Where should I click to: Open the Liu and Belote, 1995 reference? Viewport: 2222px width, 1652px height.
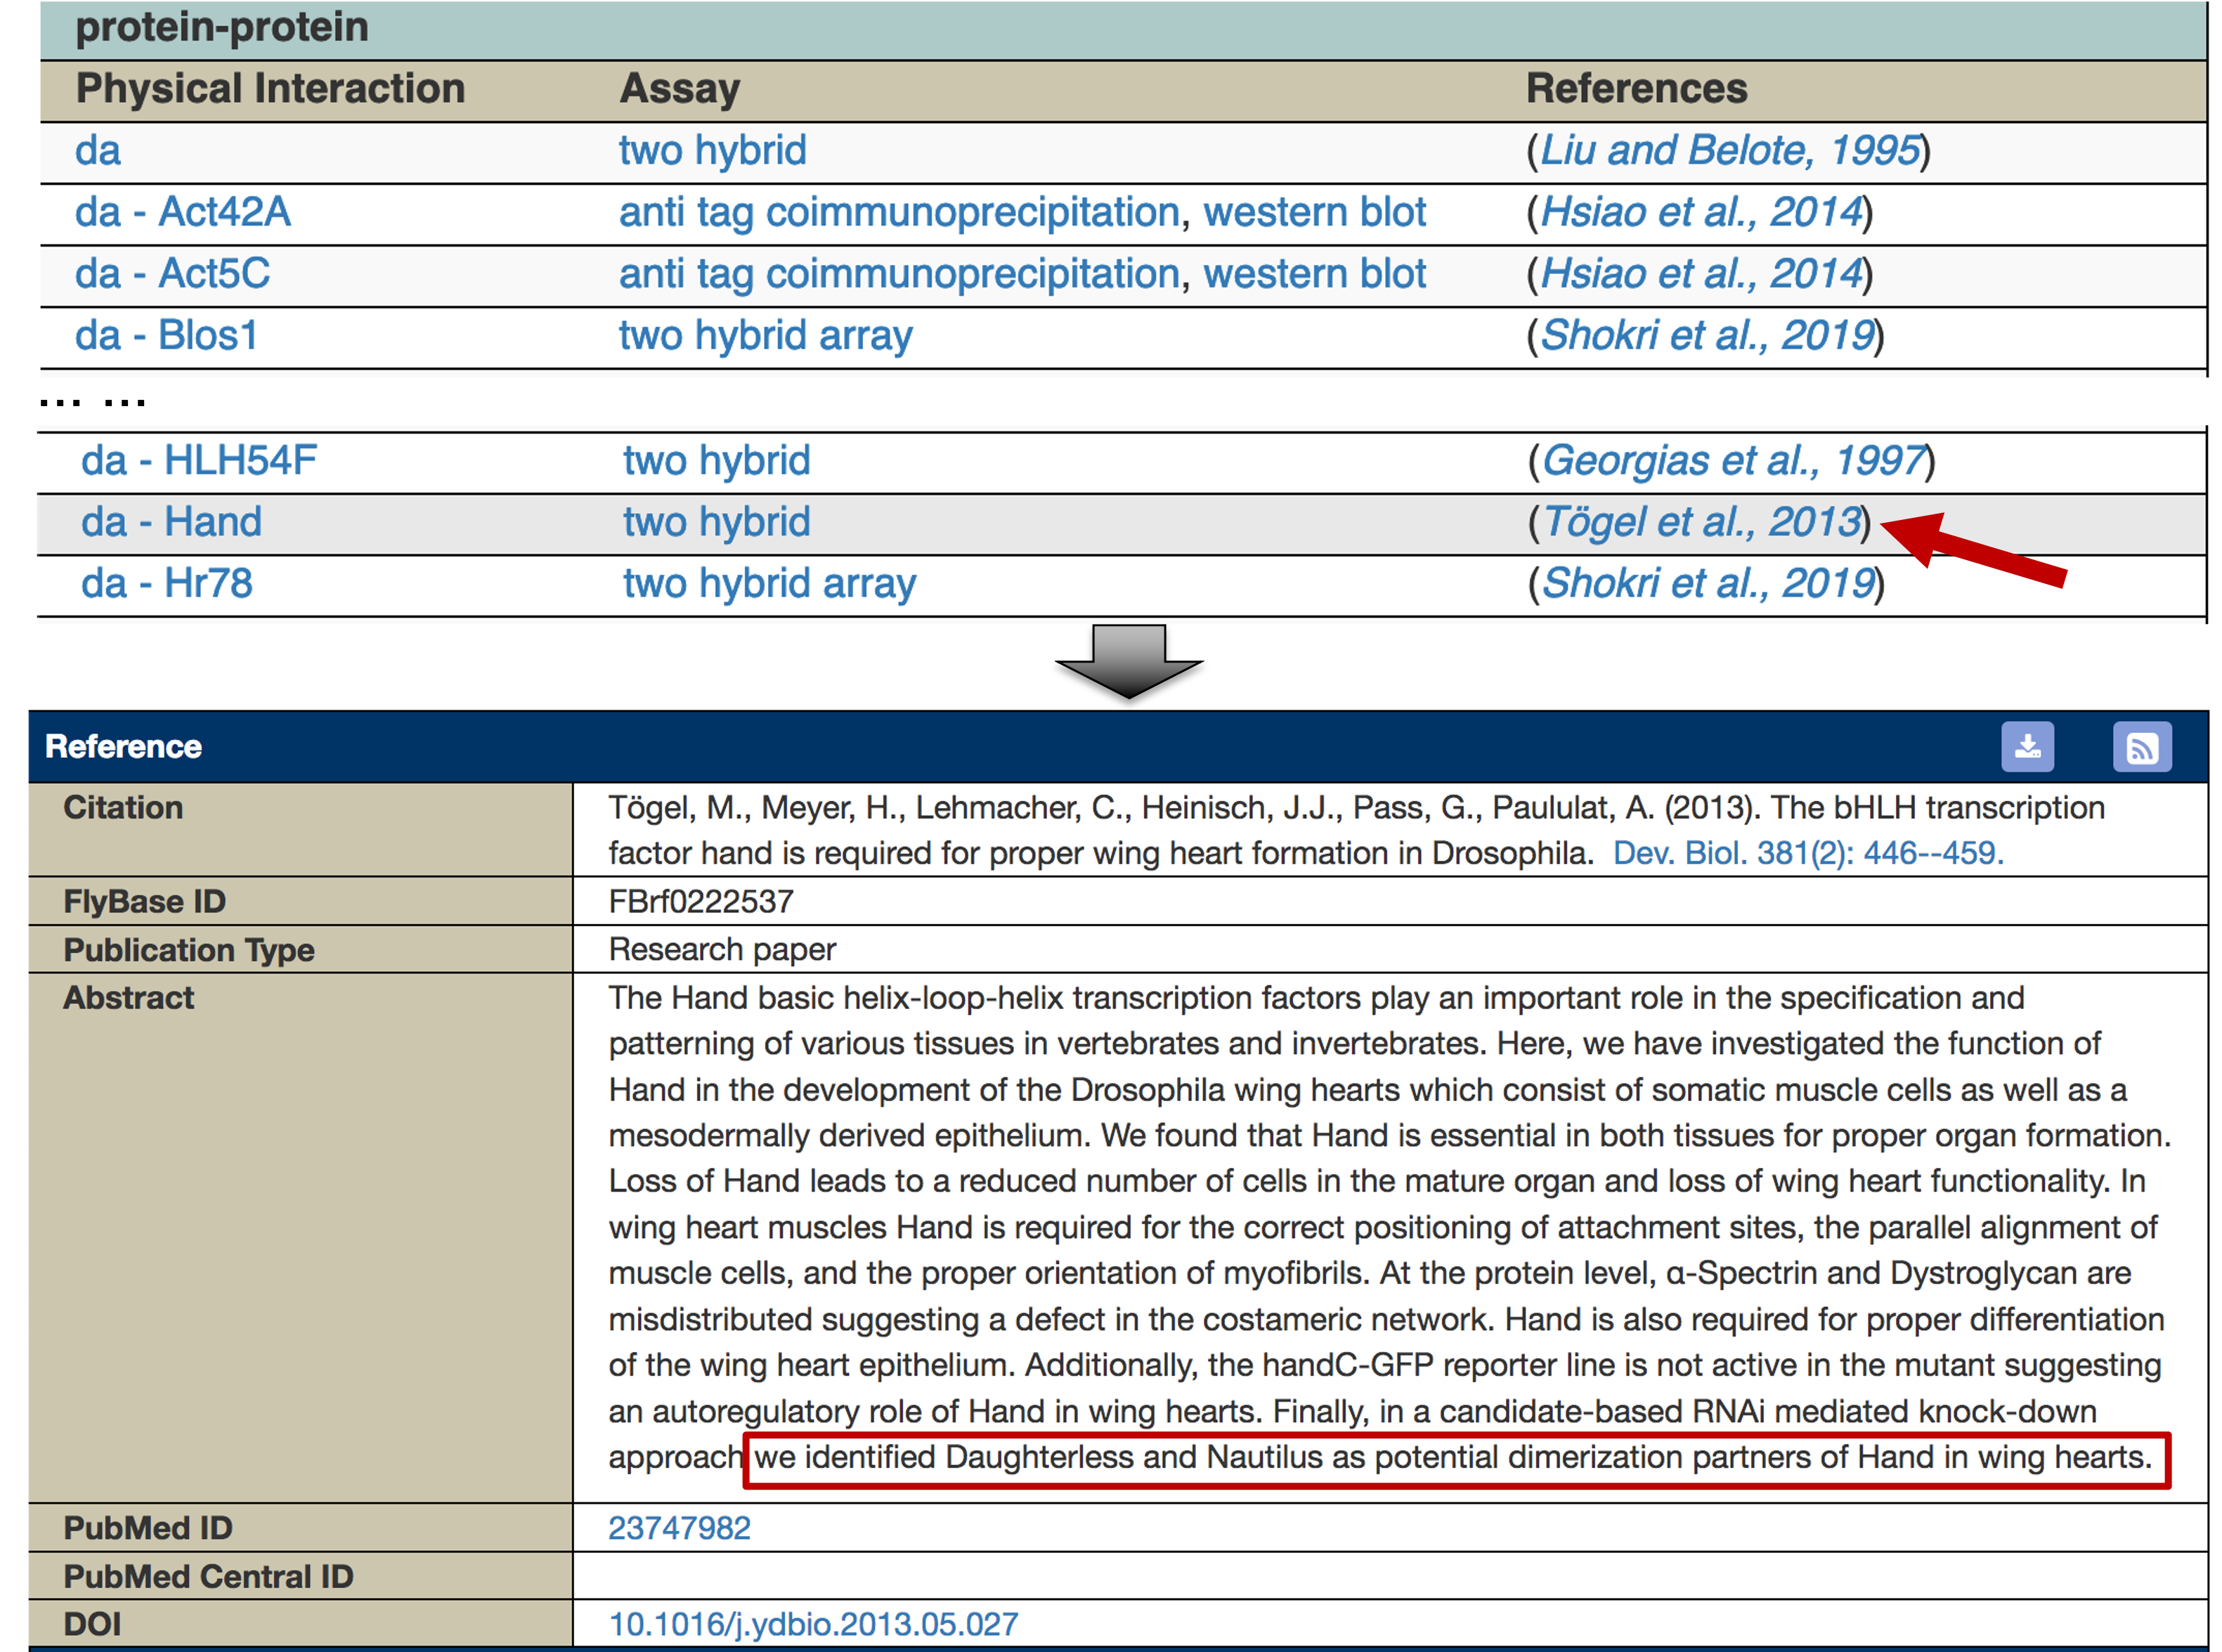click(x=1730, y=151)
